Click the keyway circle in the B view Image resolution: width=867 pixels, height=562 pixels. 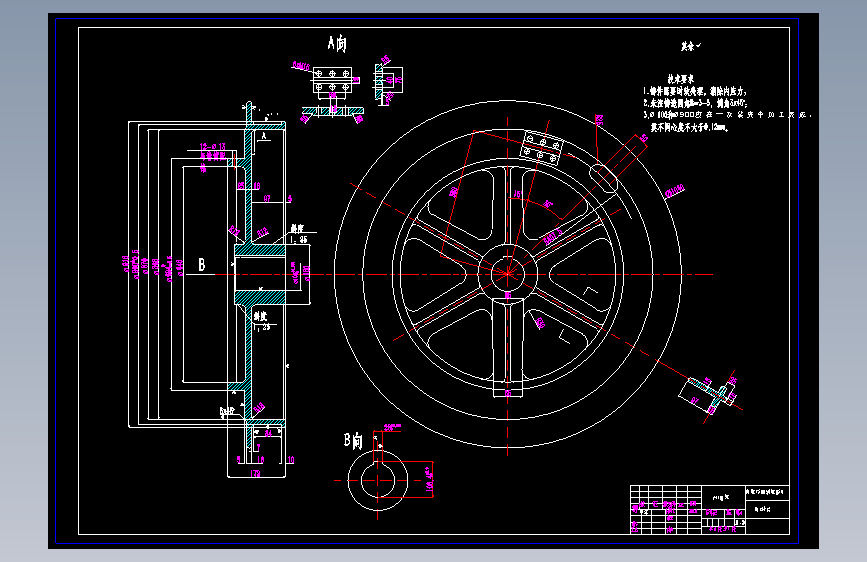(x=378, y=480)
